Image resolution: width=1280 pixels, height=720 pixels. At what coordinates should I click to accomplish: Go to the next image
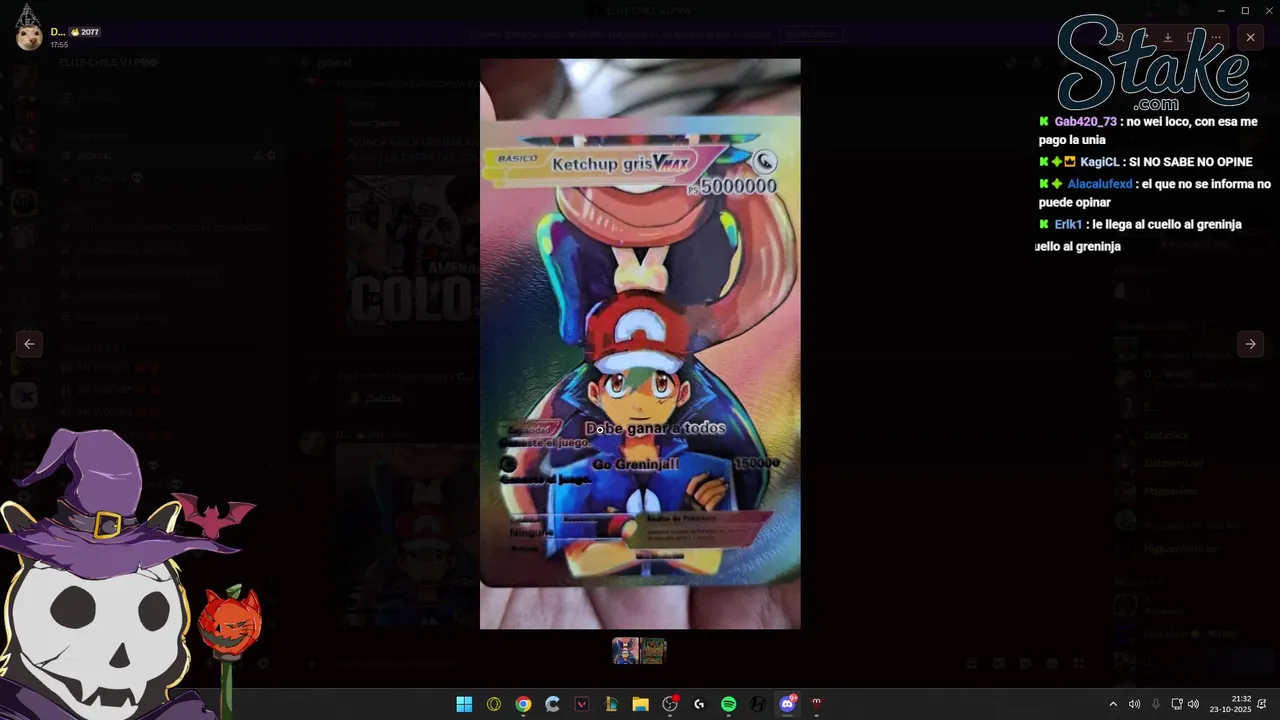(x=1250, y=344)
